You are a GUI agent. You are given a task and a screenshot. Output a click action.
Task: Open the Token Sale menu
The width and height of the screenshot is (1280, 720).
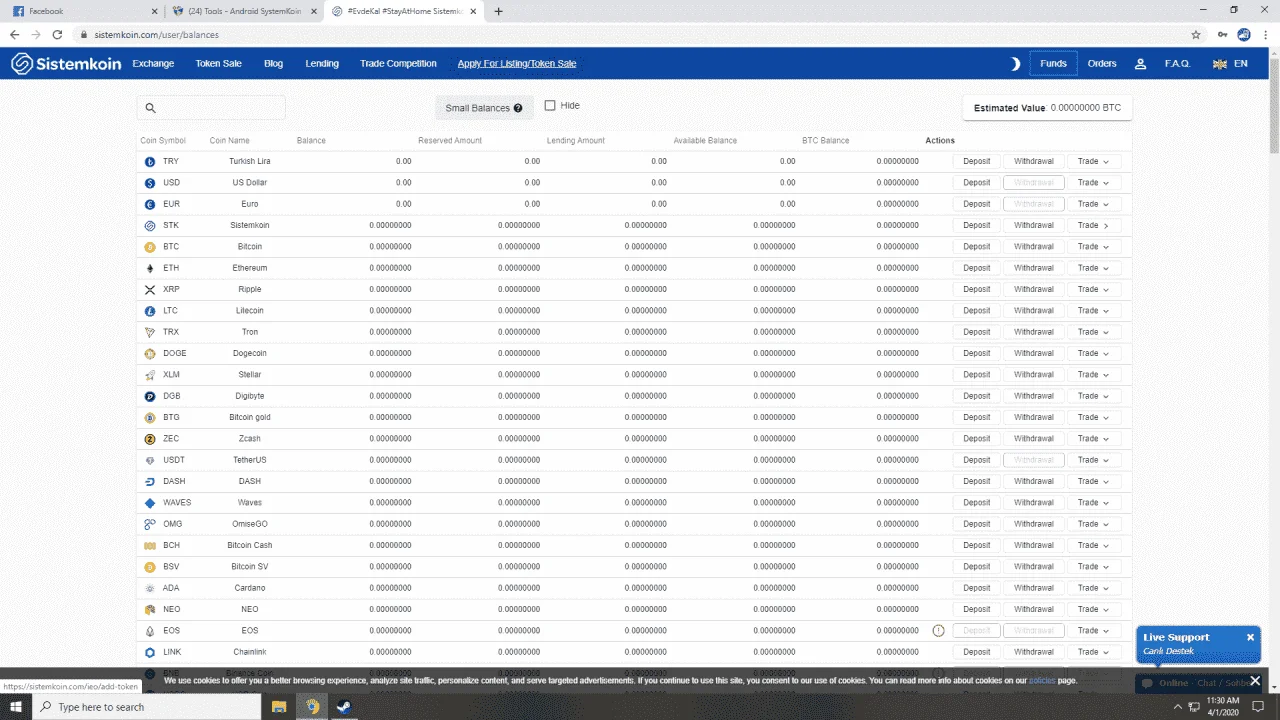point(218,64)
